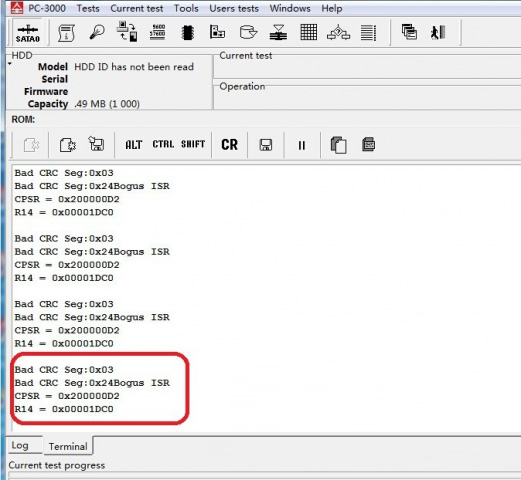Screen dimensions: 521x480
Task: Copy terminal contents with clipboard icon
Action: 338,145
